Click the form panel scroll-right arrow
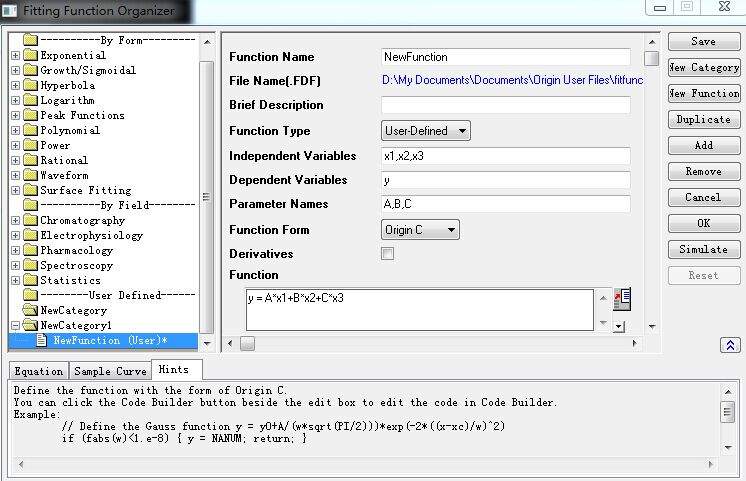This screenshot has width=746, height=481. coord(635,343)
